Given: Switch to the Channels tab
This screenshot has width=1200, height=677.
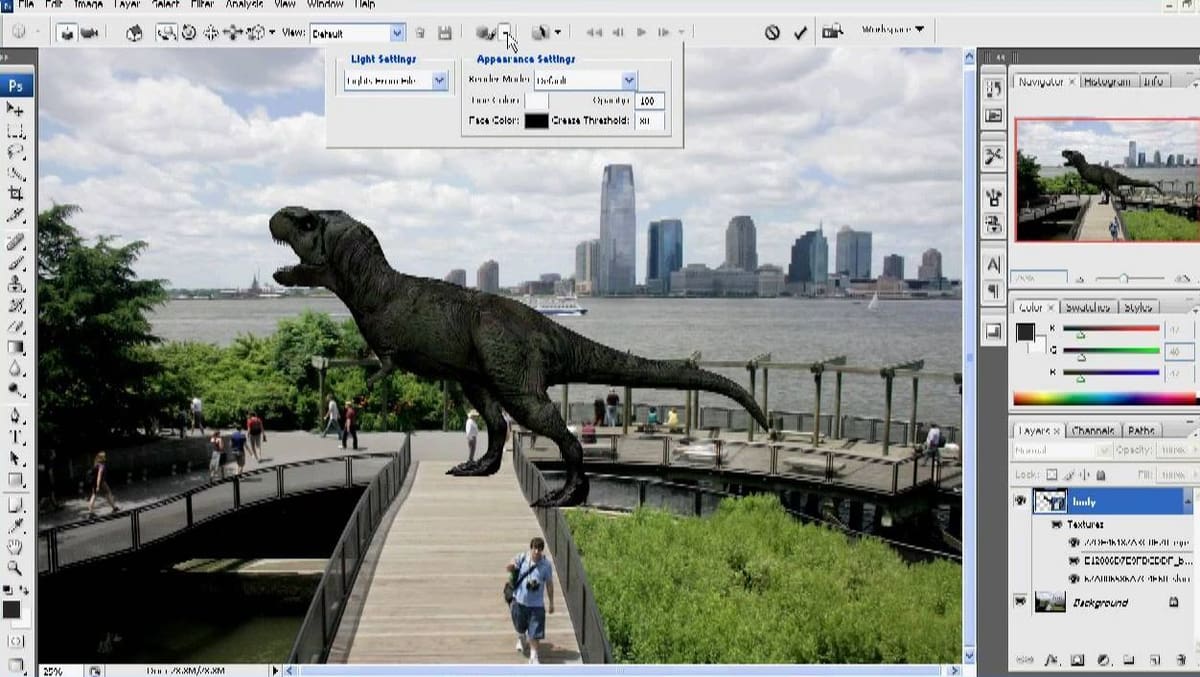Looking at the screenshot, I should (x=1092, y=431).
